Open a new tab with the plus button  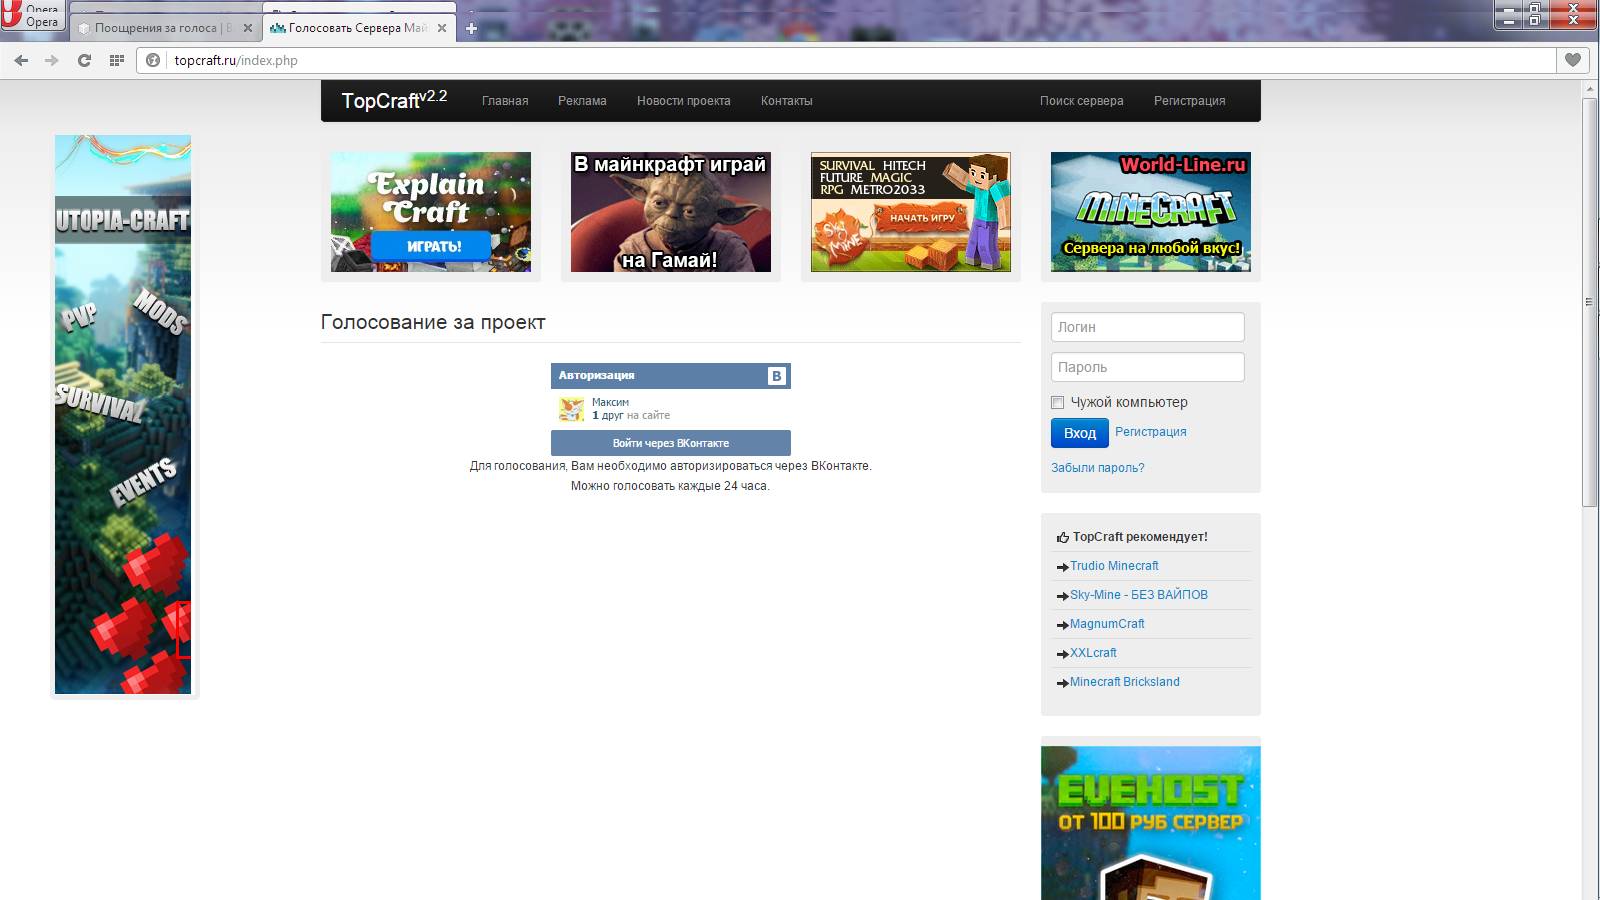(x=472, y=28)
